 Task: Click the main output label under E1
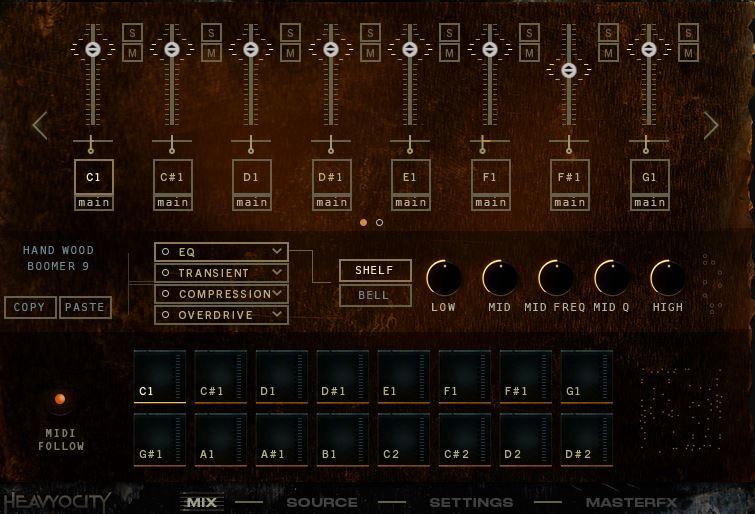pos(411,203)
